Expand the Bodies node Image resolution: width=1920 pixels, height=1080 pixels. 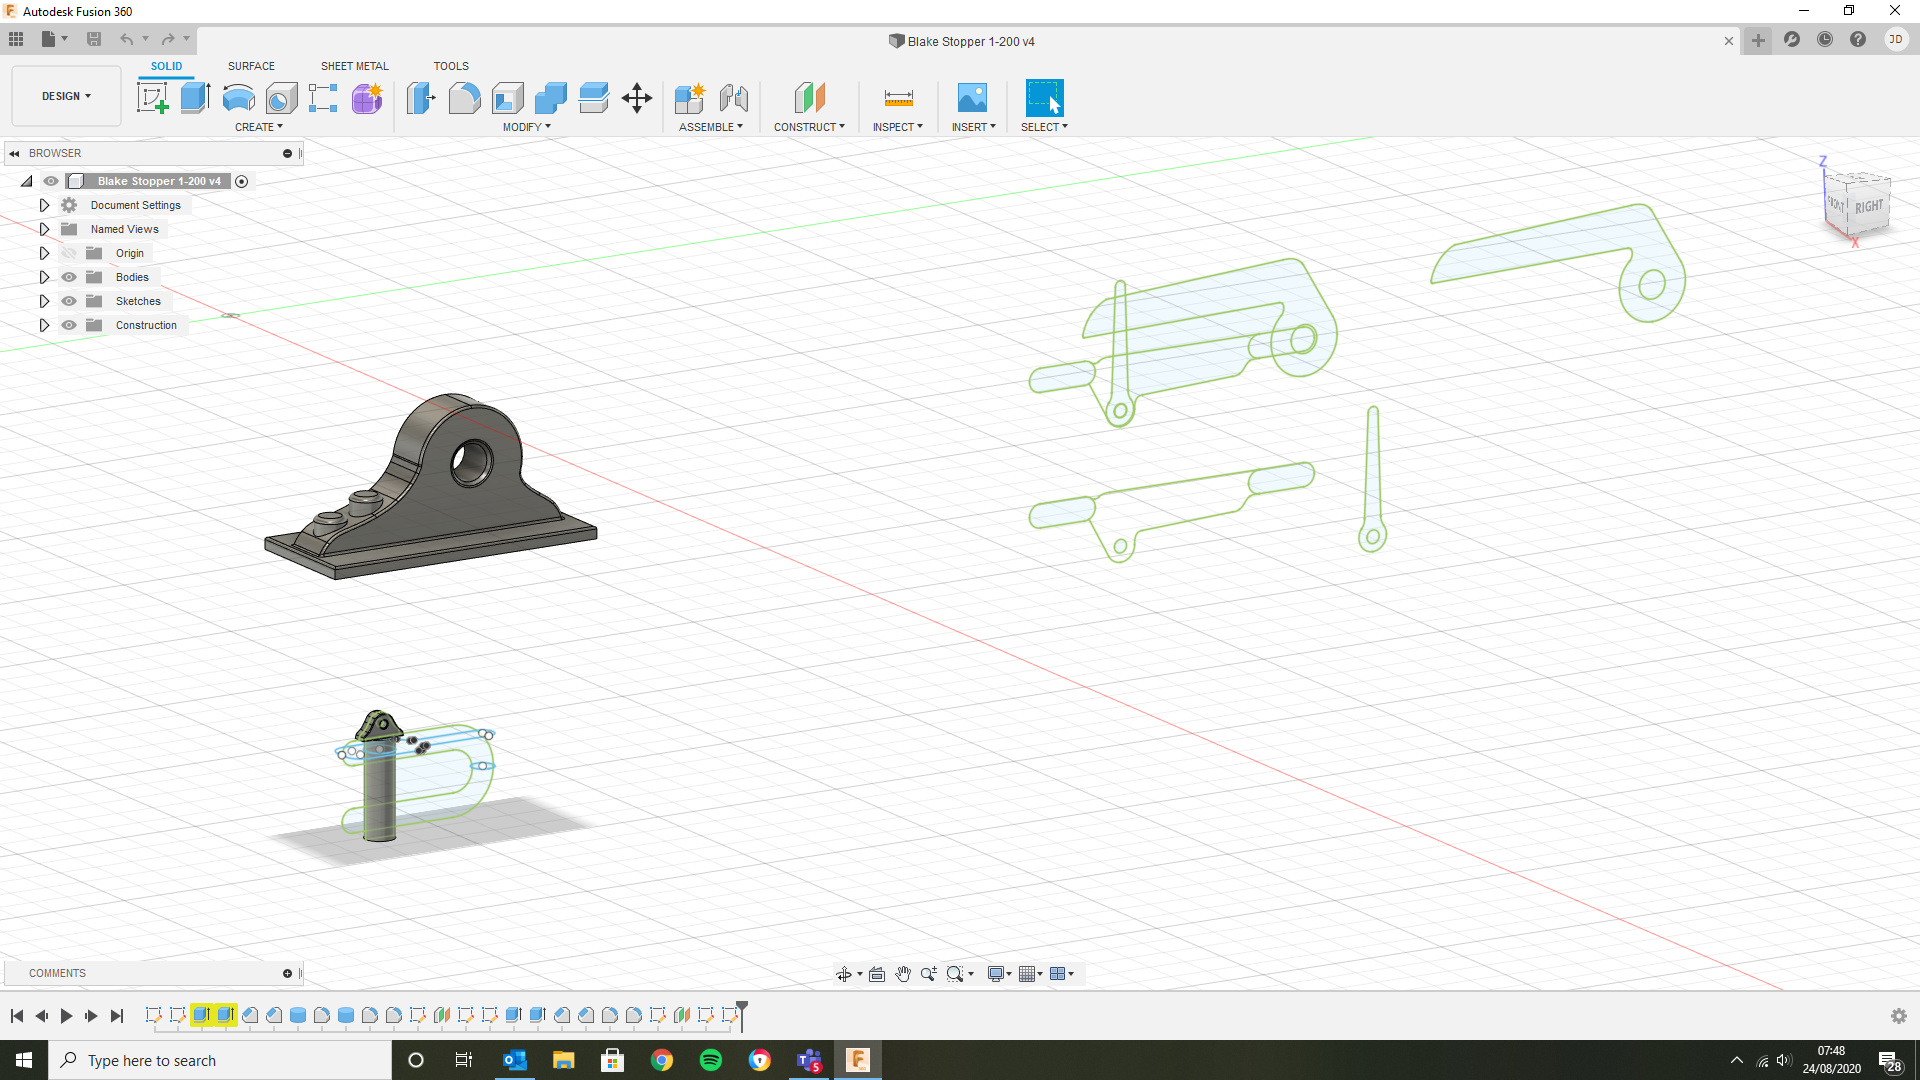tap(44, 277)
